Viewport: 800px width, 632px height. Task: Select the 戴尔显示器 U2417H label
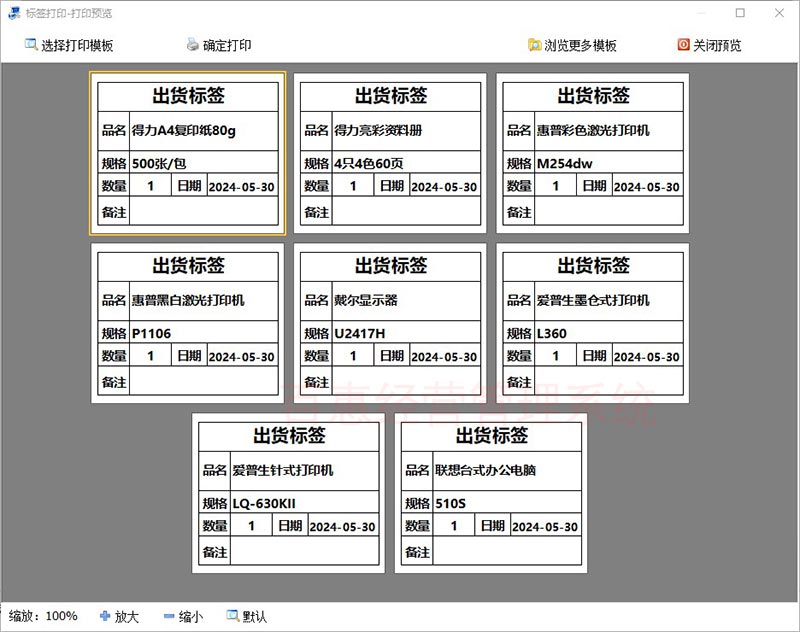click(x=391, y=323)
